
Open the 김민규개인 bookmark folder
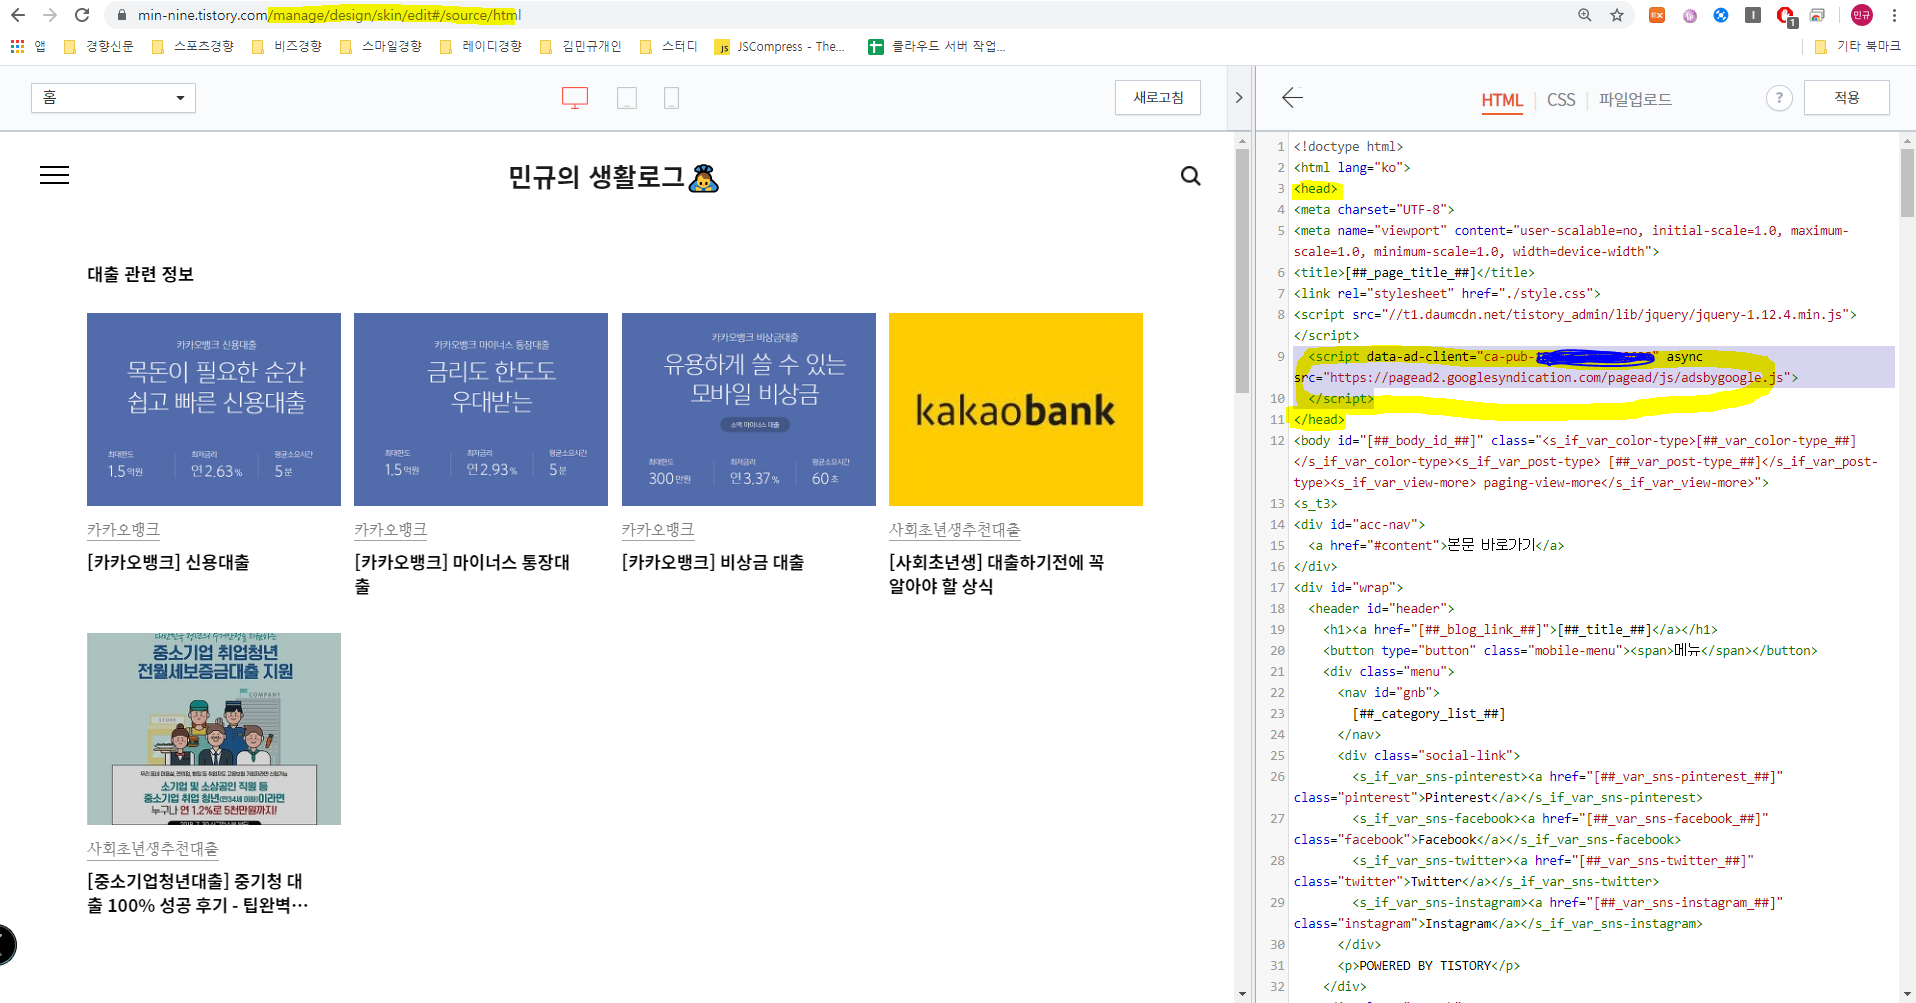[580, 46]
